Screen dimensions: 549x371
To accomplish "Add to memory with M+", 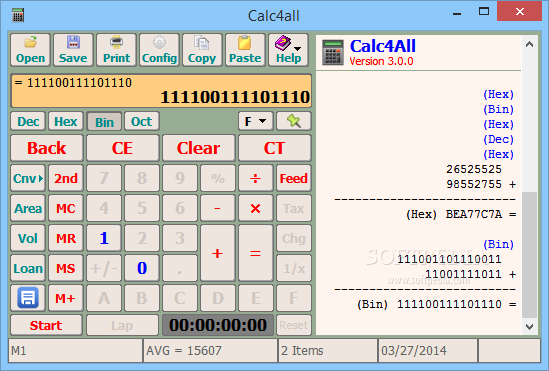I will tap(66, 298).
